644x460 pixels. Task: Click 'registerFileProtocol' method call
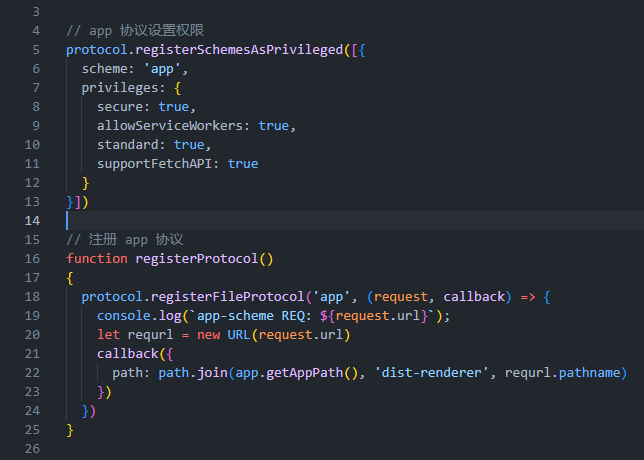227,297
